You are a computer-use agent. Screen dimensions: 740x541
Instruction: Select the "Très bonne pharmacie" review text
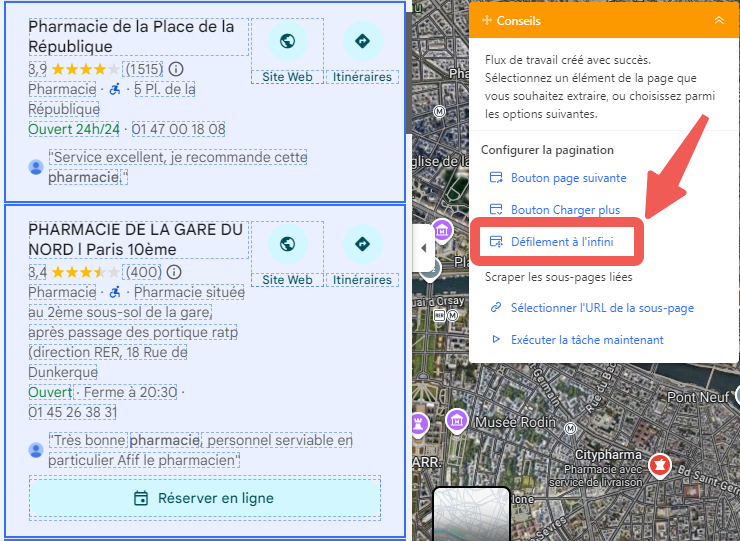tap(201, 450)
